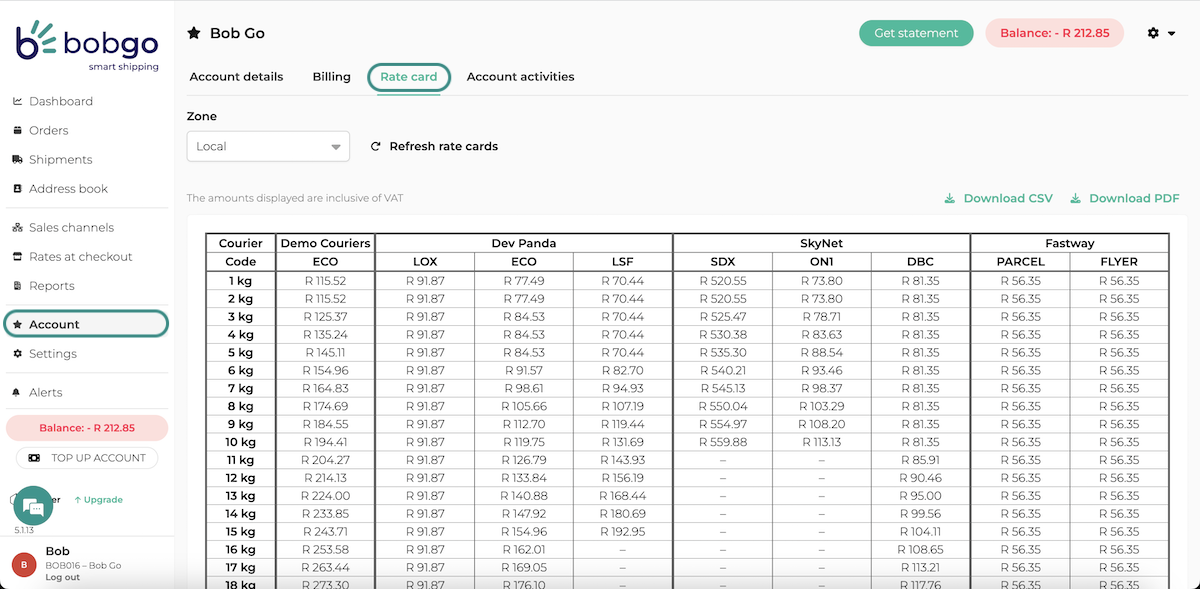This screenshot has width=1200, height=589.
Task: Open the Account activities tab
Action: [520, 77]
